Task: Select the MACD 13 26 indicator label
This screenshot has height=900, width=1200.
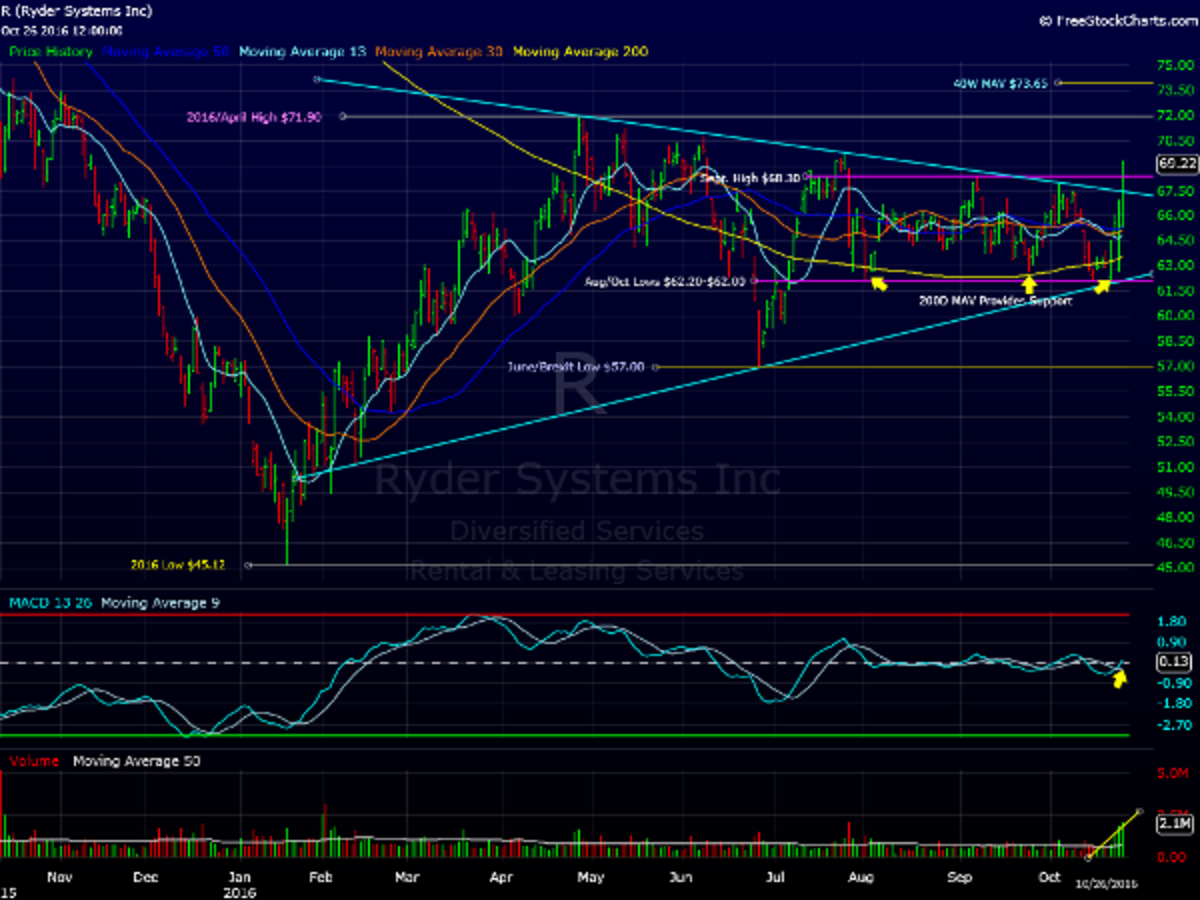Action: point(51,603)
